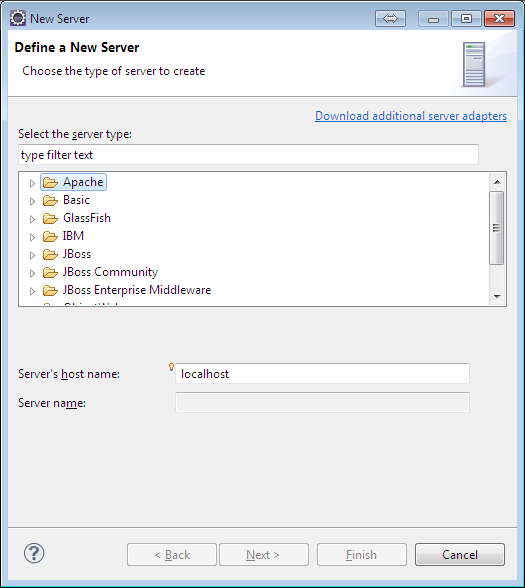Image resolution: width=525 pixels, height=588 pixels.
Task: Click the Apache folder icon
Action: click(x=50, y=182)
